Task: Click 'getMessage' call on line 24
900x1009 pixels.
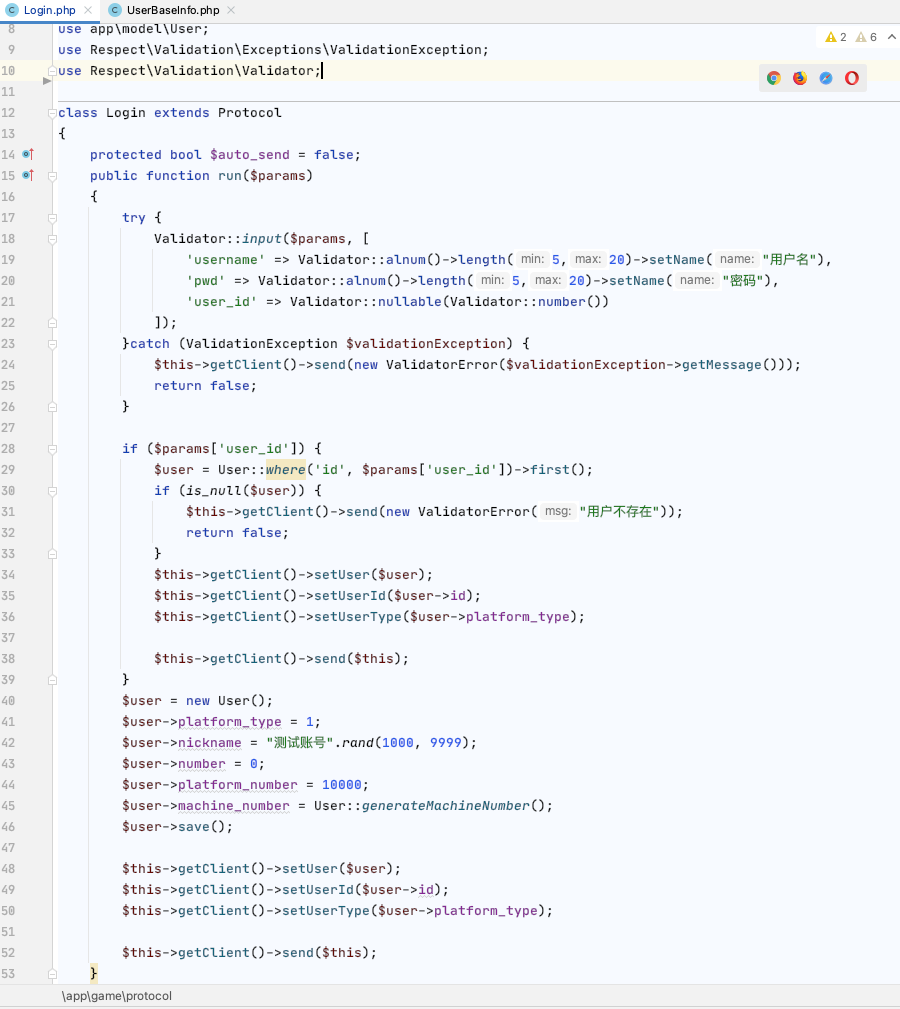Action: pos(722,365)
